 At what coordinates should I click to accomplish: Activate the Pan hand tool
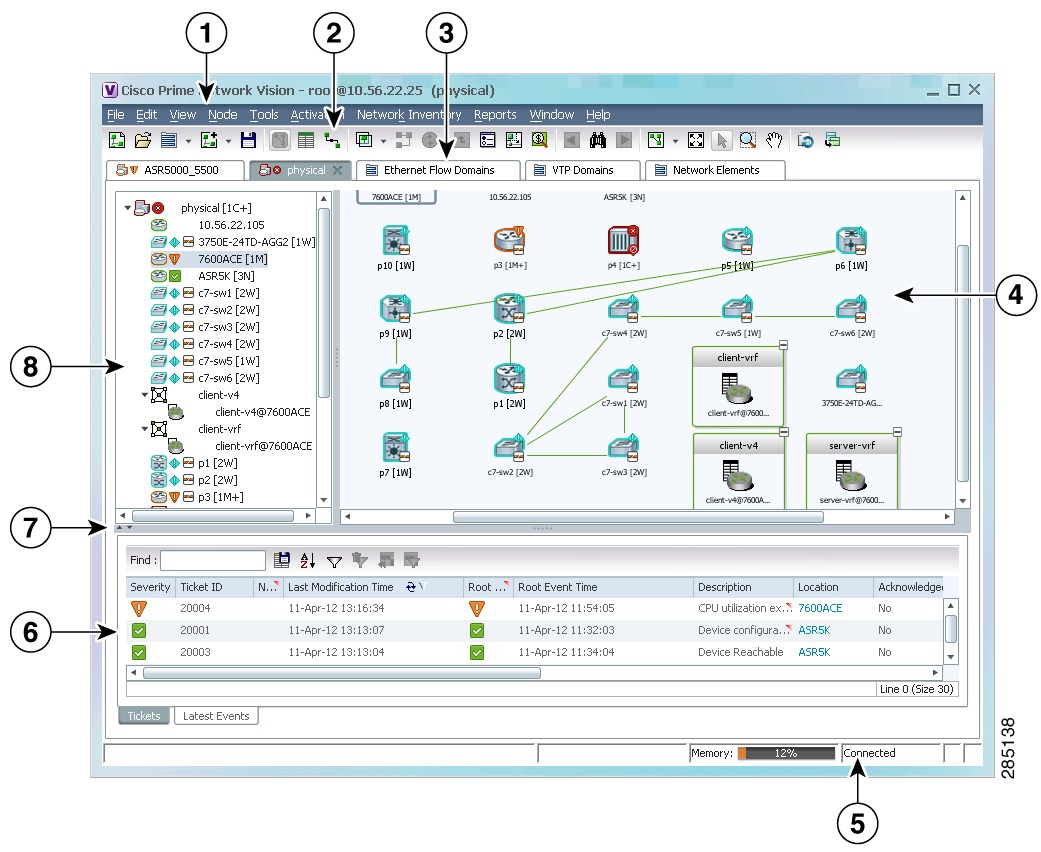(x=773, y=140)
